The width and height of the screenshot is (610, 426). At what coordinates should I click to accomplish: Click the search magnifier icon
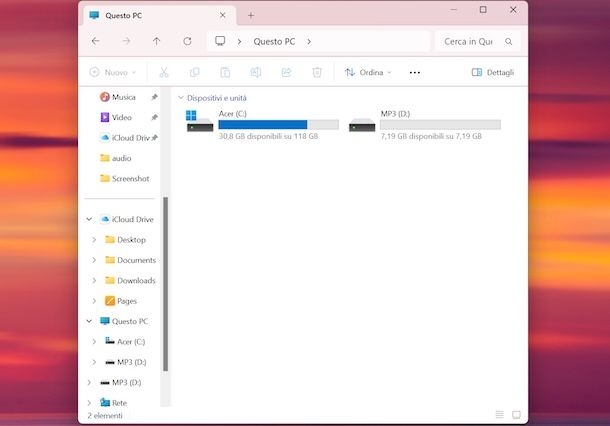click(508, 41)
